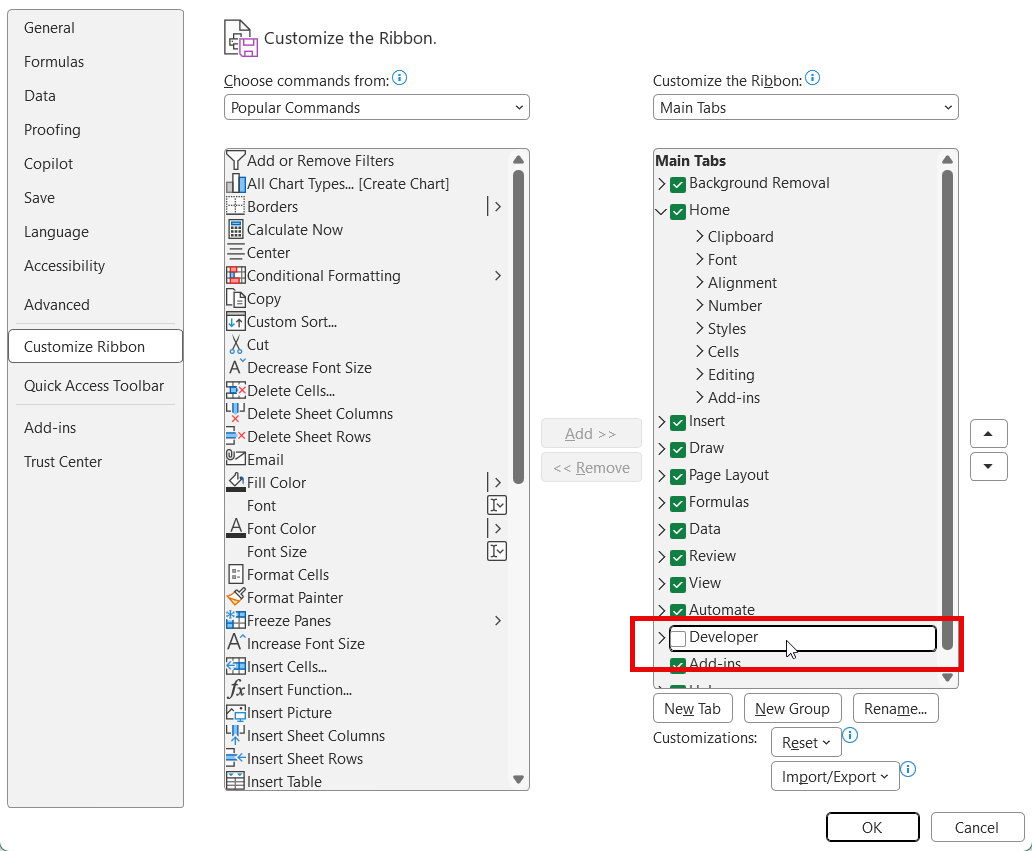The width and height of the screenshot is (1032, 851).
Task: Click the Insert Sheet Rows icon
Action: coord(236,758)
